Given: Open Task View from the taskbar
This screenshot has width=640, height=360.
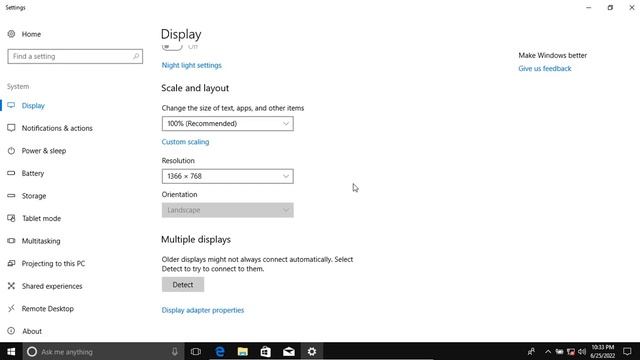Looking at the screenshot, I should pos(196,351).
